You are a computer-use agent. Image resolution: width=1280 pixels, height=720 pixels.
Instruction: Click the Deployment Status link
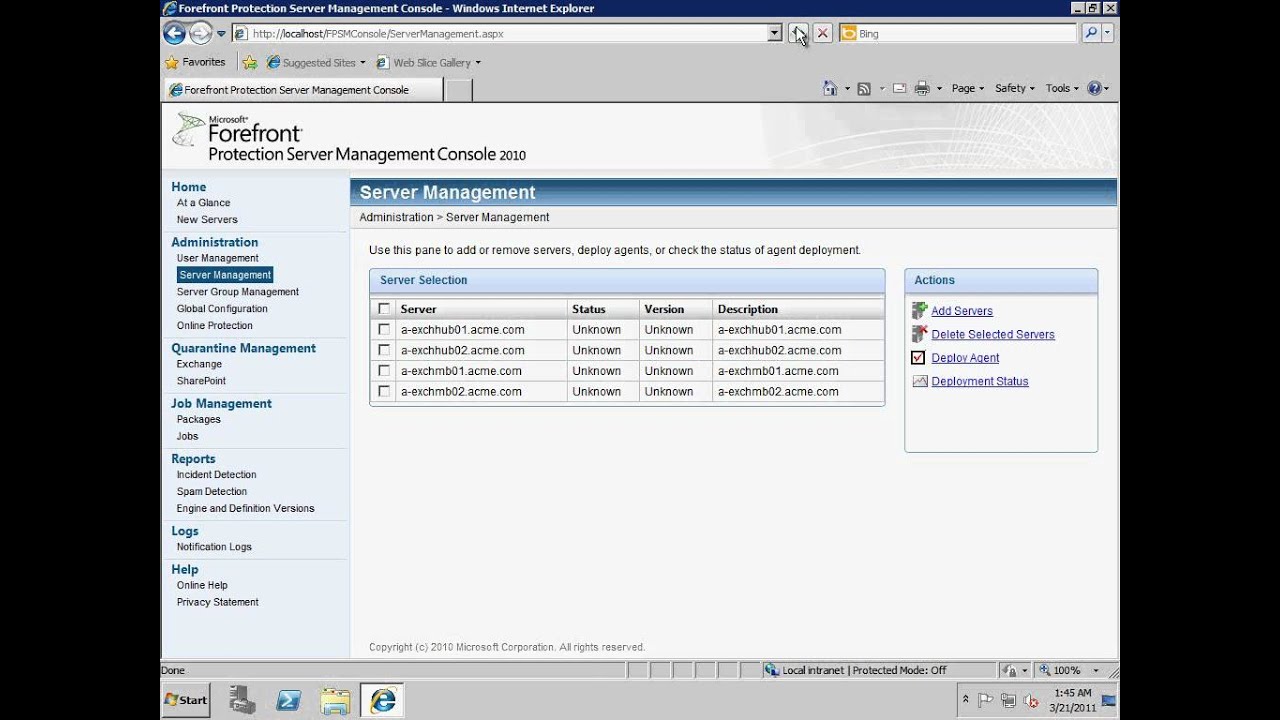click(980, 381)
